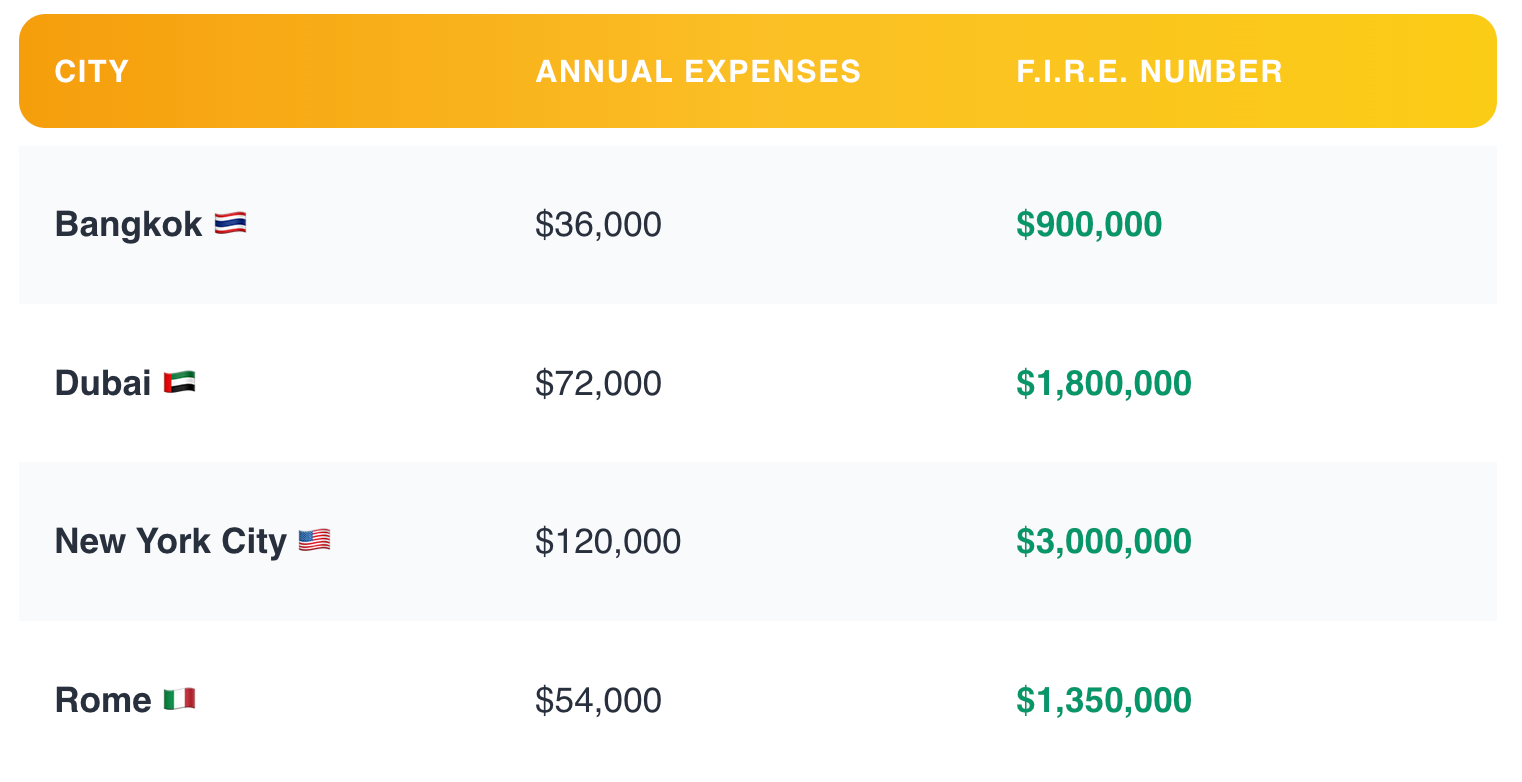Click the Rome city name
Image resolution: width=1522 pixels, height=782 pixels.
click(103, 700)
